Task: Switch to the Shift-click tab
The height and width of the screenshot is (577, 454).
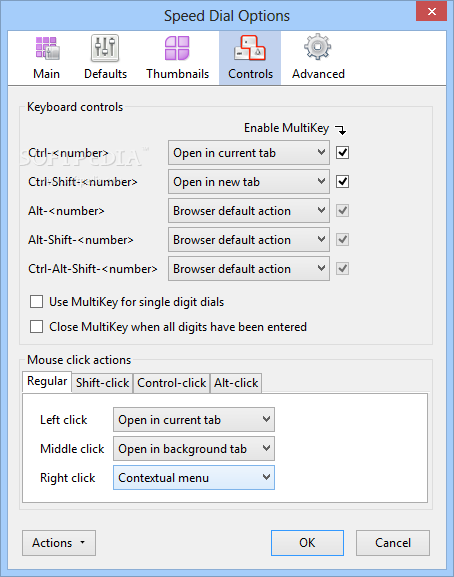Action: click(102, 383)
